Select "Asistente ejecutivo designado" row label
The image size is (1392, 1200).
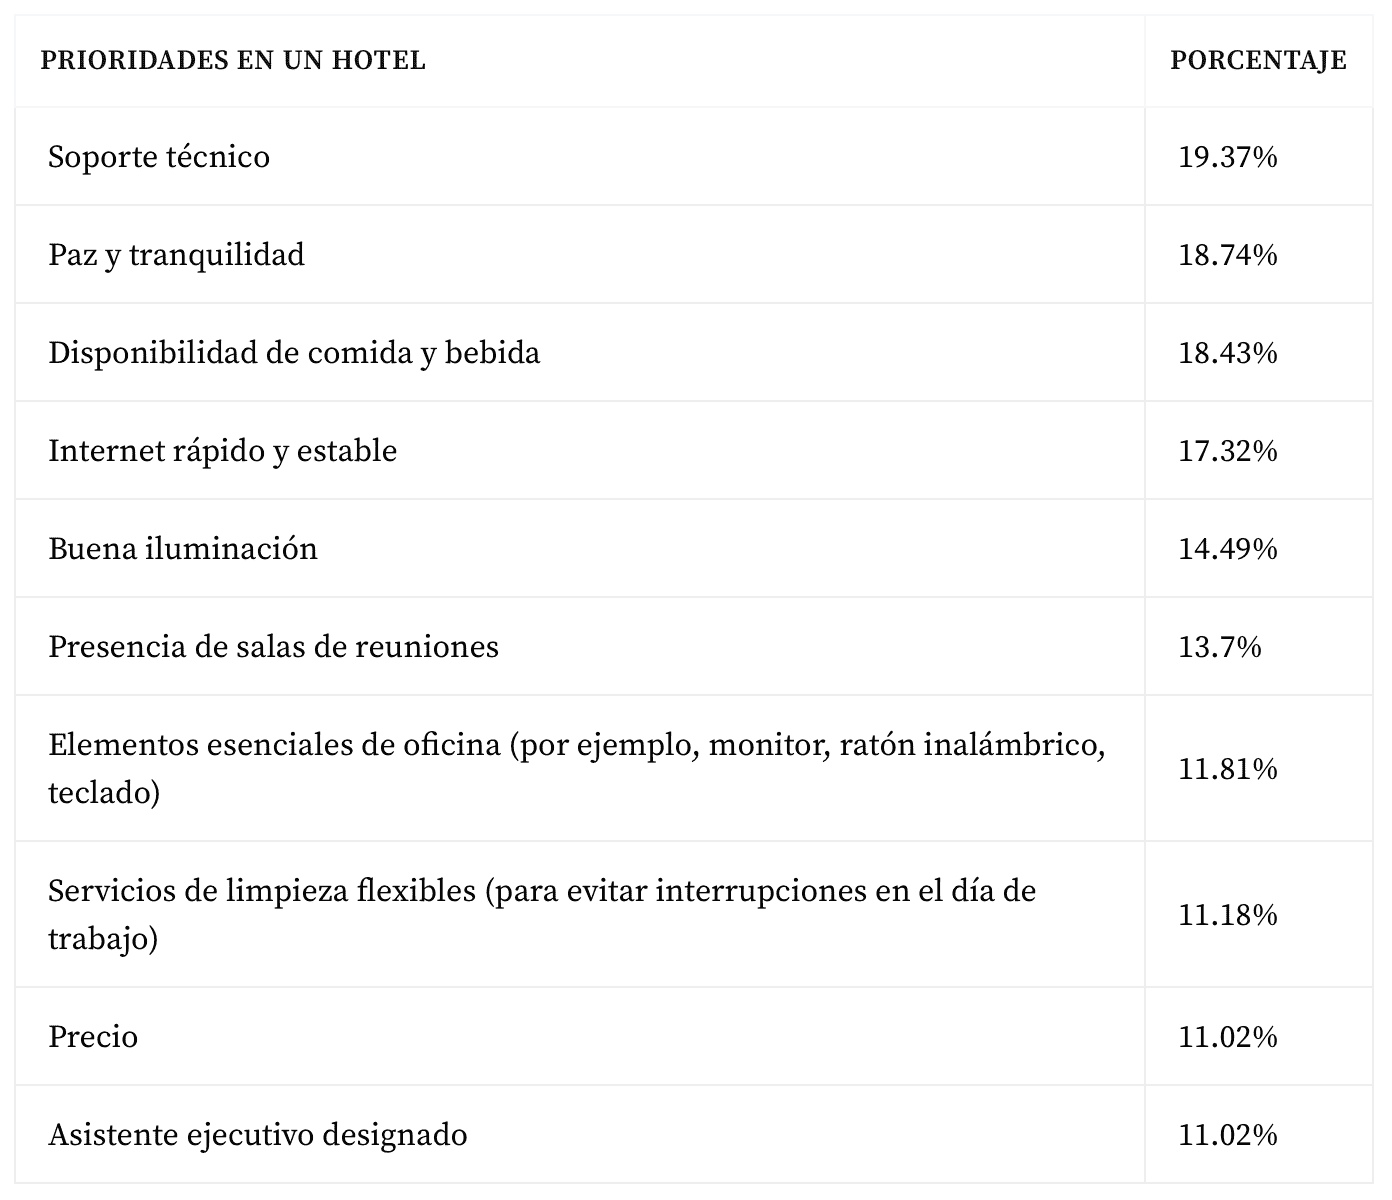click(x=257, y=1135)
